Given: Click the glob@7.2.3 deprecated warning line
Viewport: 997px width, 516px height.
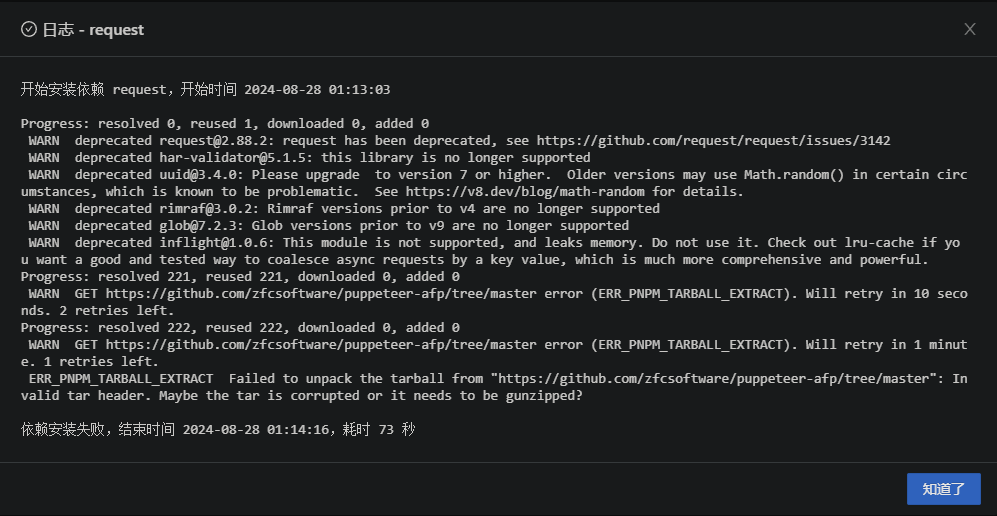Looking at the screenshot, I should click(x=328, y=226).
